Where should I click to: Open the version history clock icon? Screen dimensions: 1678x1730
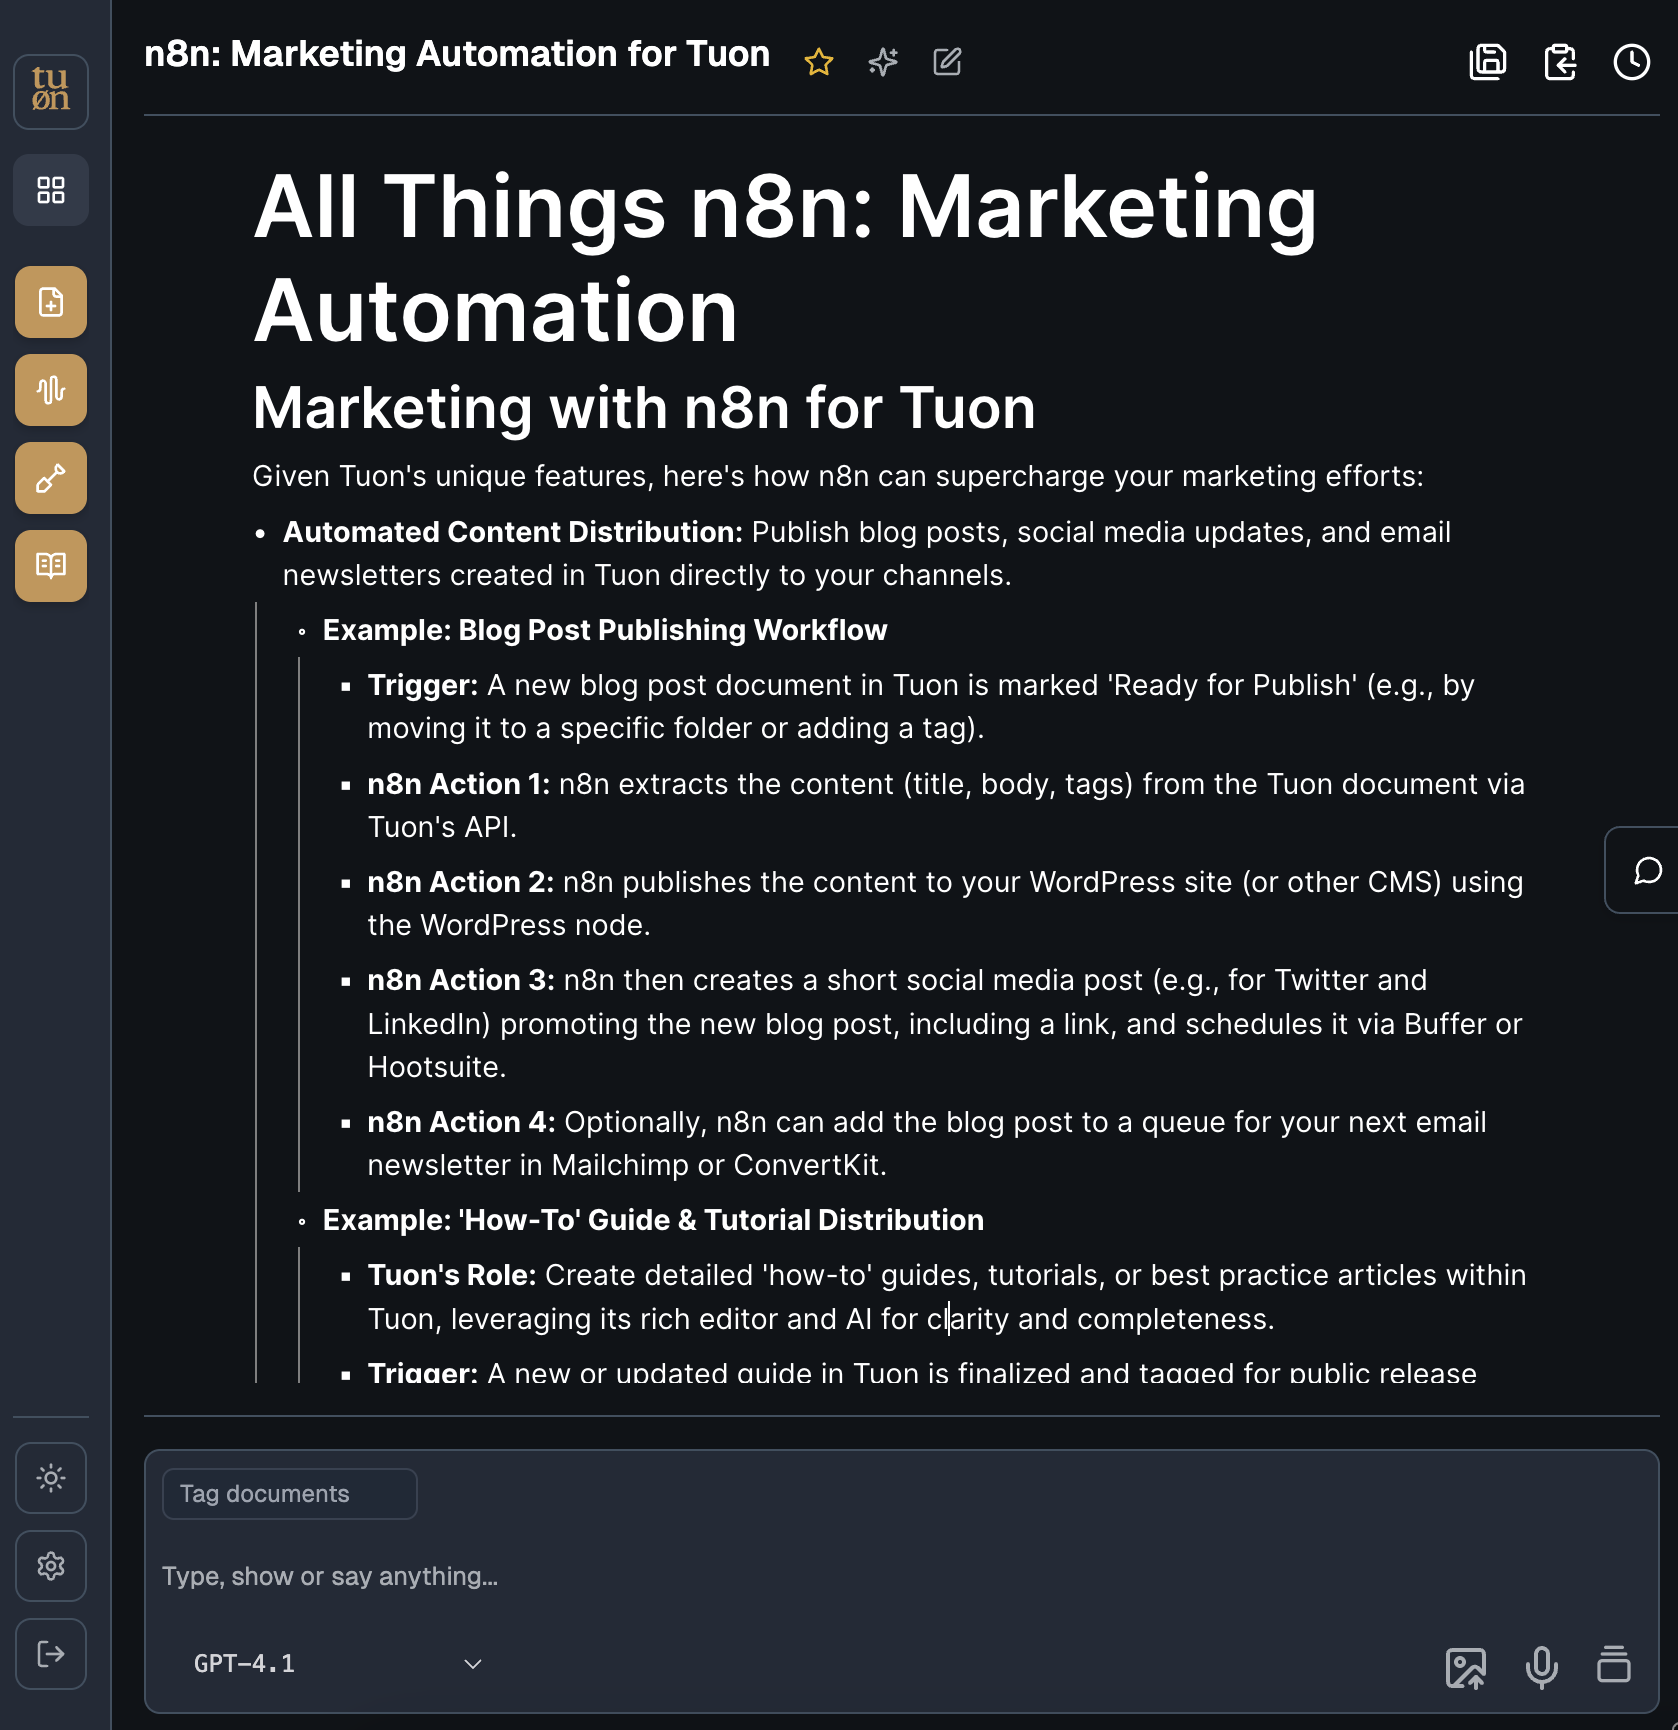tap(1632, 62)
